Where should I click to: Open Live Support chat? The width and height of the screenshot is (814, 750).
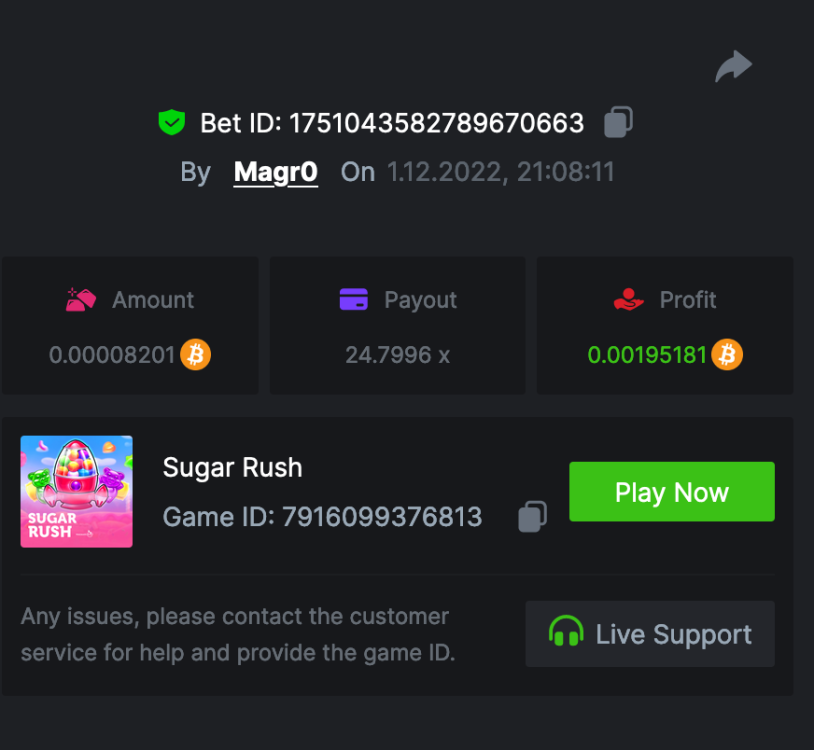(650, 634)
